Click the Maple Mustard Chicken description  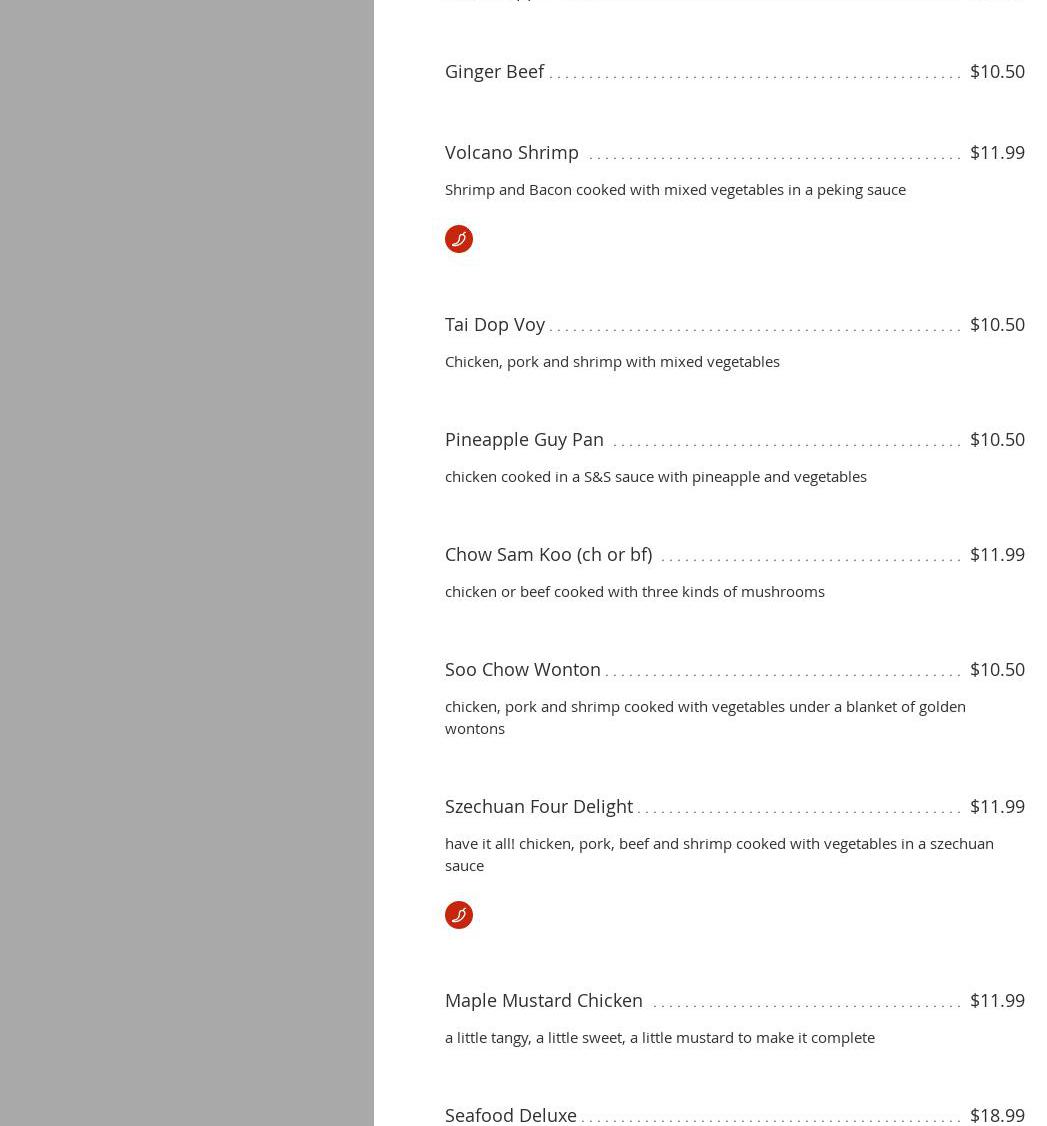[659, 1037]
